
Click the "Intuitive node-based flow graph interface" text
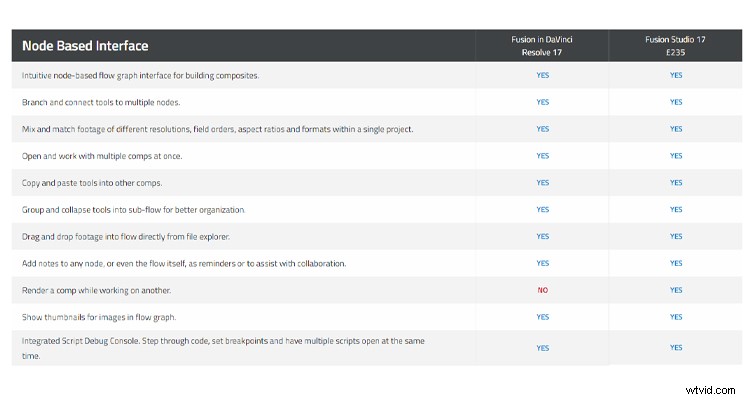[x=126, y=75]
